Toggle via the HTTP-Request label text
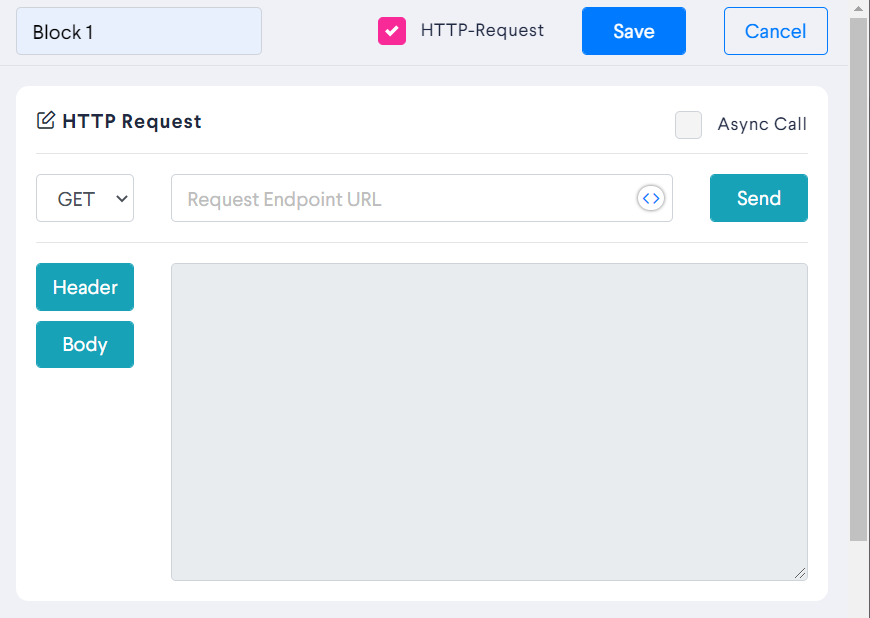The height and width of the screenshot is (618, 870). (482, 30)
